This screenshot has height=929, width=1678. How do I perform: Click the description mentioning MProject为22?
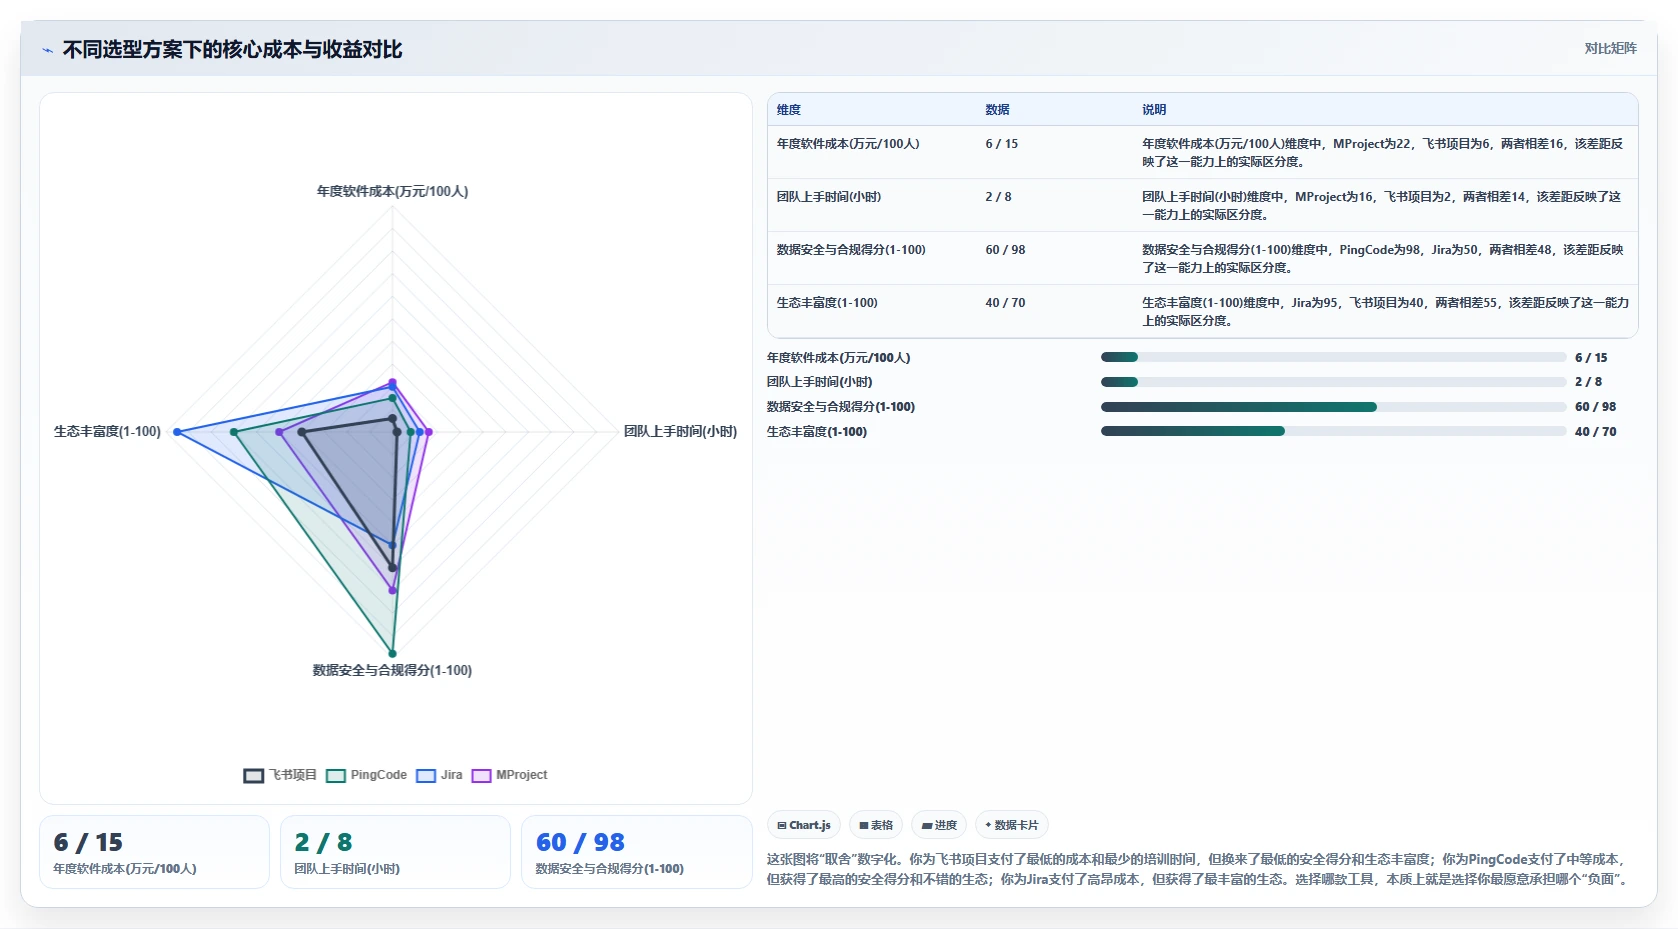pos(1384,153)
